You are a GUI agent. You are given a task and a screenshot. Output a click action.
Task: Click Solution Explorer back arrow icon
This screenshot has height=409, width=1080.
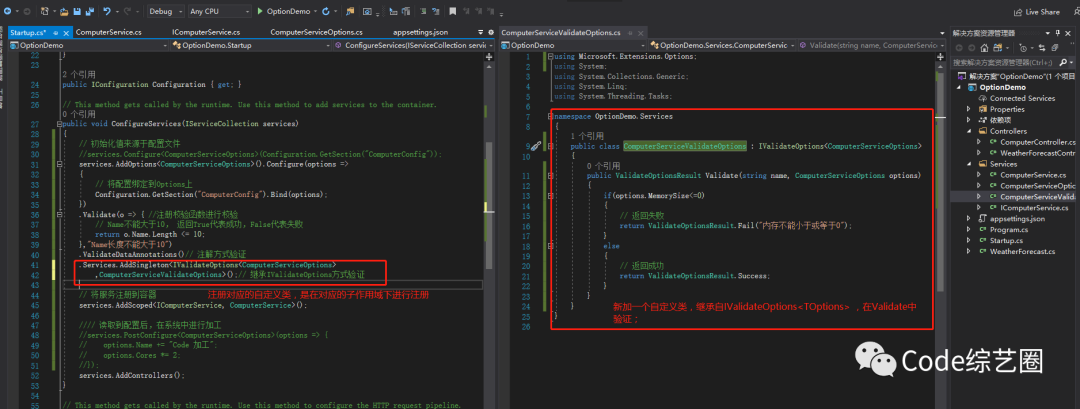pyautogui.click(x=959, y=48)
